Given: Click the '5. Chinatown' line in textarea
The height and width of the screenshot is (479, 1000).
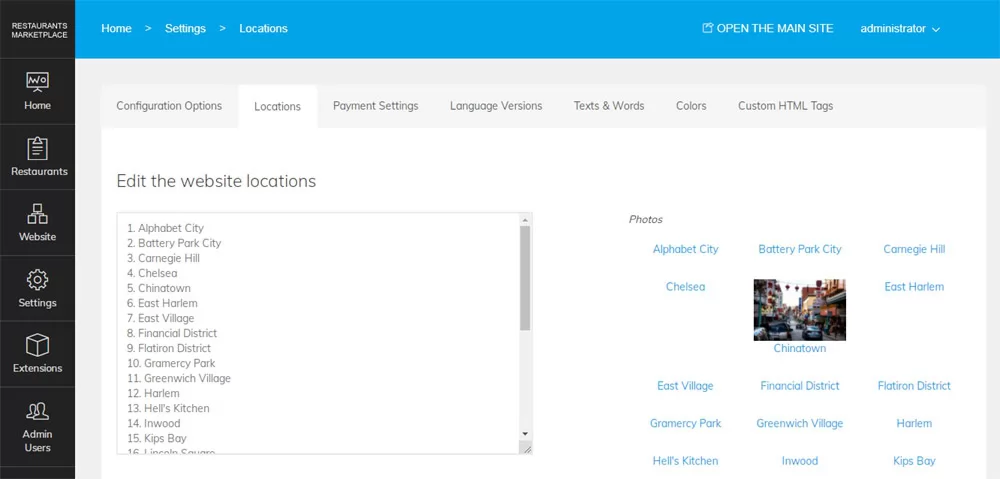Looking at the screenshot, I should point(159,288).
